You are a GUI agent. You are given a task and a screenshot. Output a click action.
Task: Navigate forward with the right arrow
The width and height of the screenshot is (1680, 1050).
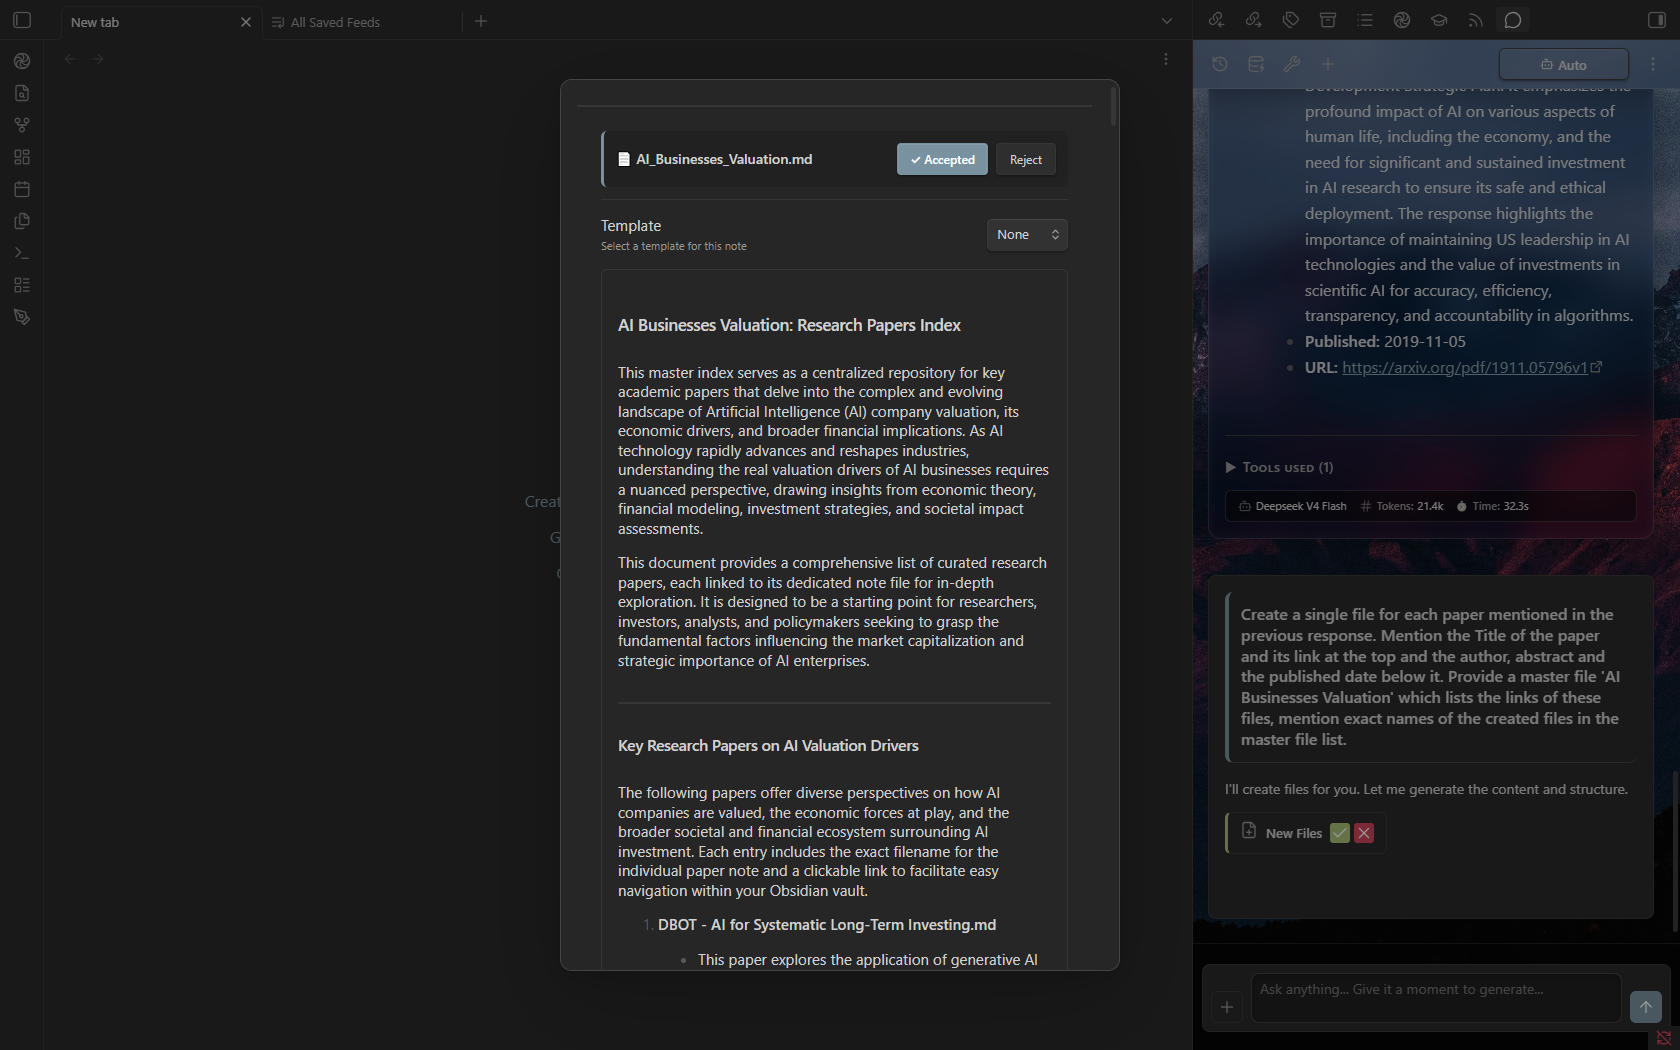coord(98,59)
